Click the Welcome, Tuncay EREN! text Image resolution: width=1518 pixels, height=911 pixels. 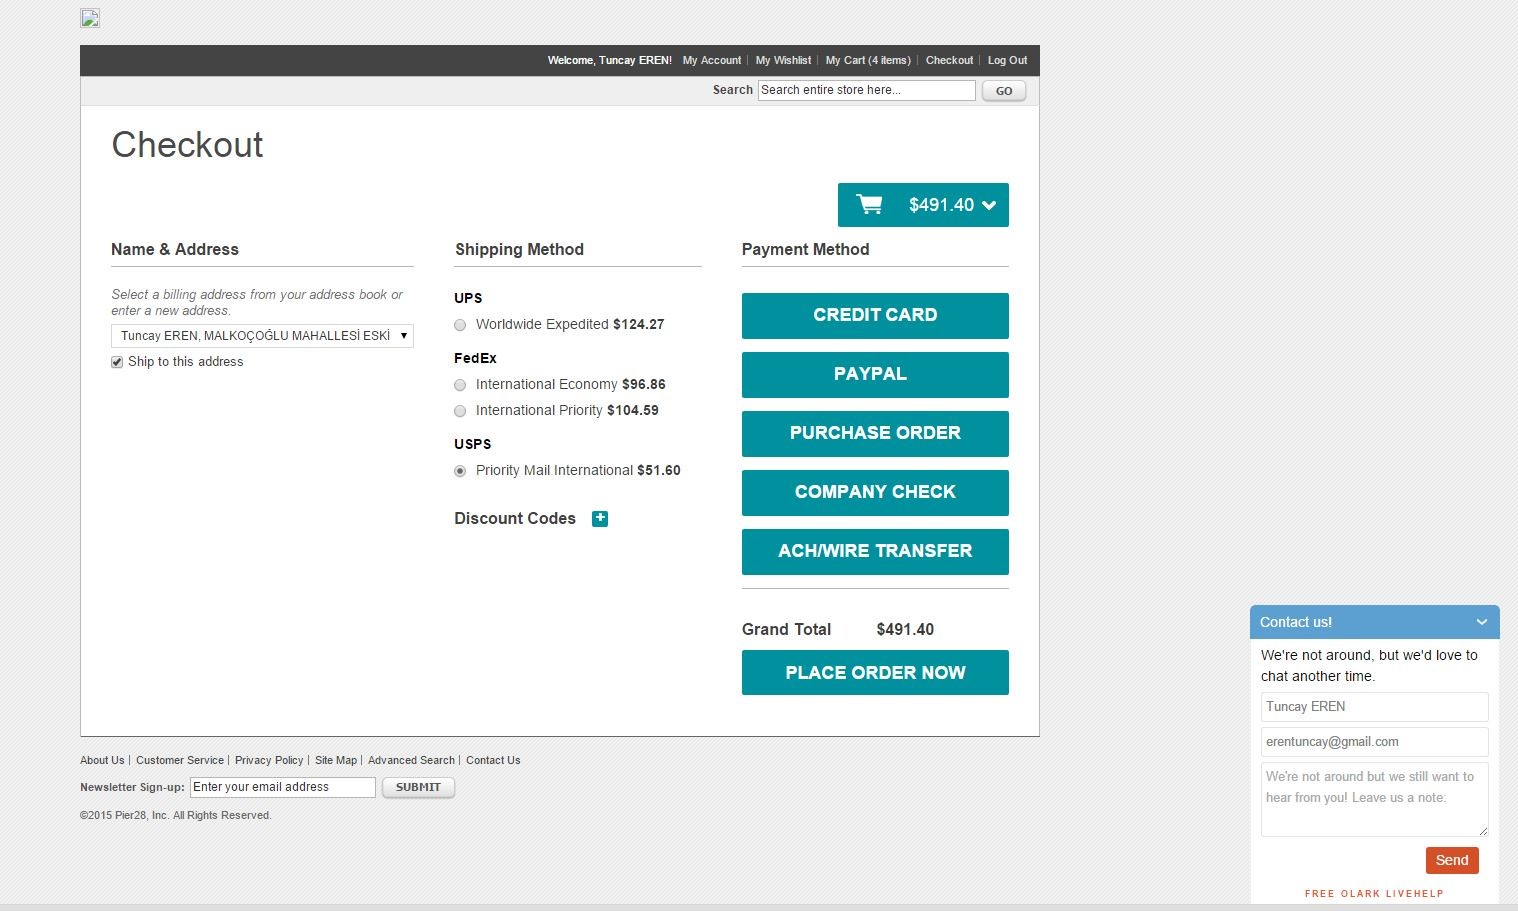[x=609, y=60]
